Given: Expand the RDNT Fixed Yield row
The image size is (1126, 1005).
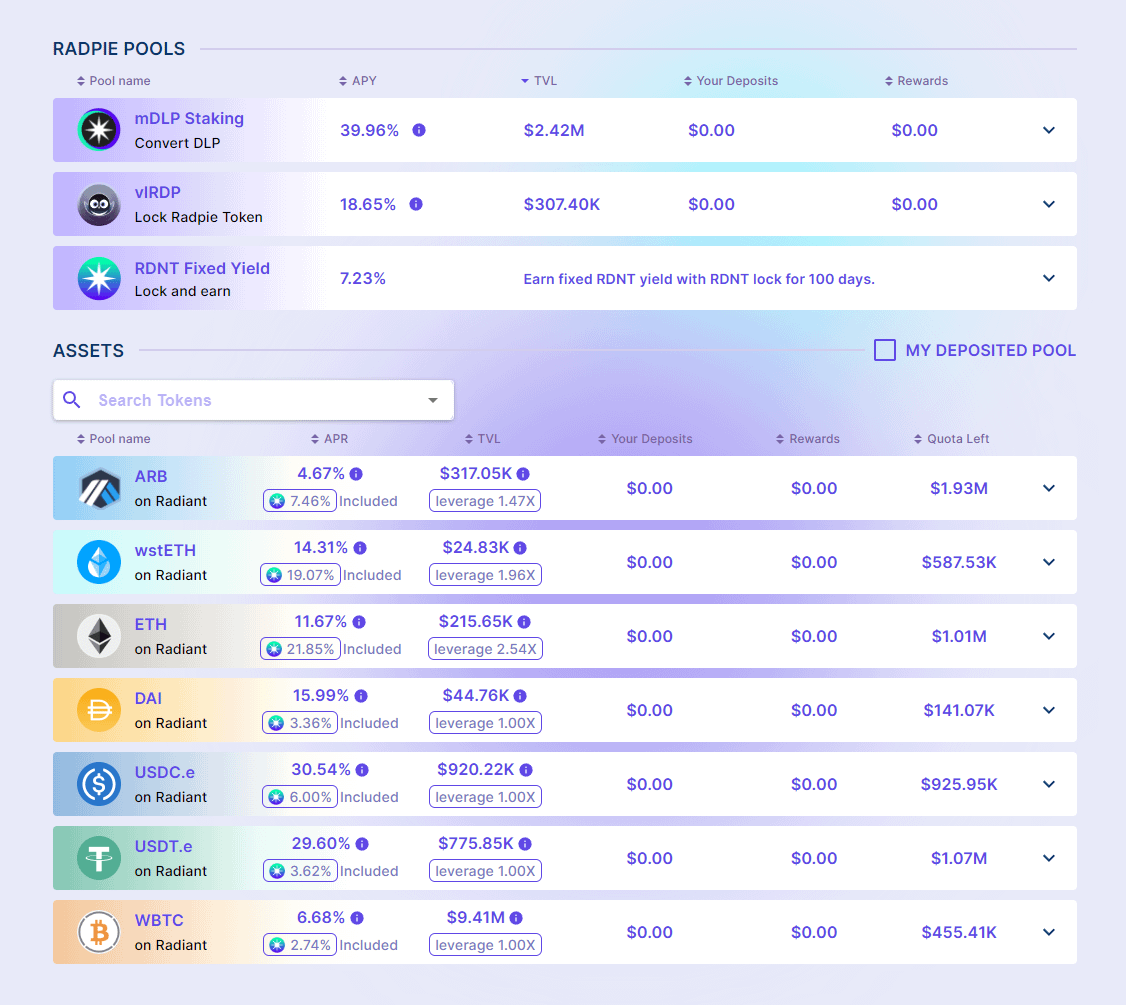Looking at the screenshot, I should [1049, 278].
